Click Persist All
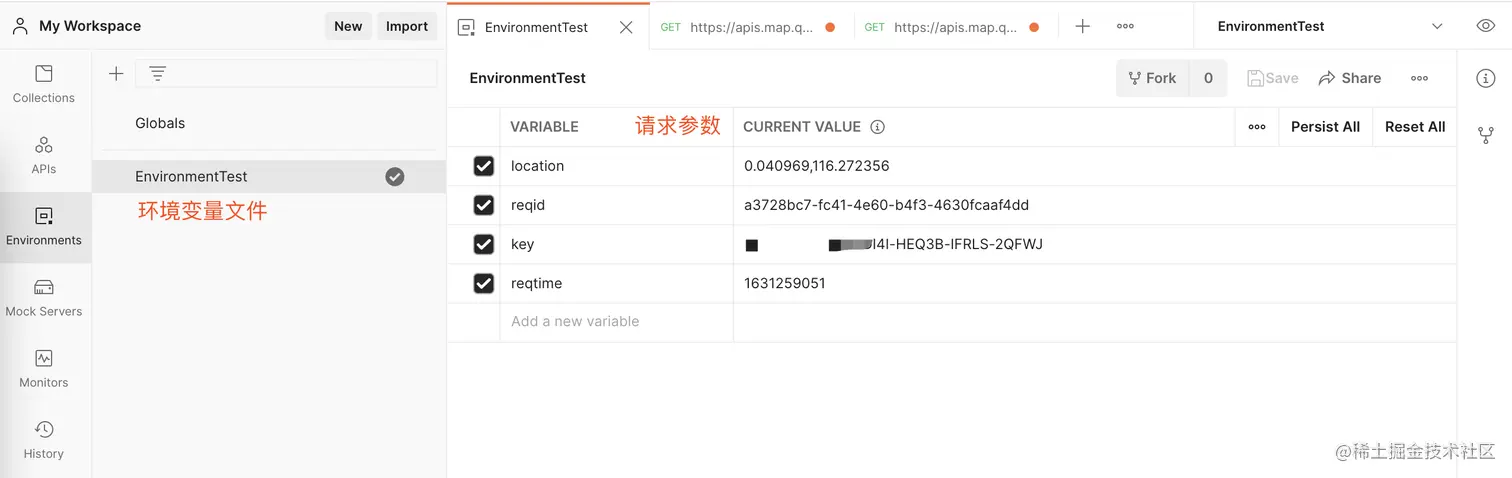The height and width of the screenshot is (478, 1512). click(1325, 127)
